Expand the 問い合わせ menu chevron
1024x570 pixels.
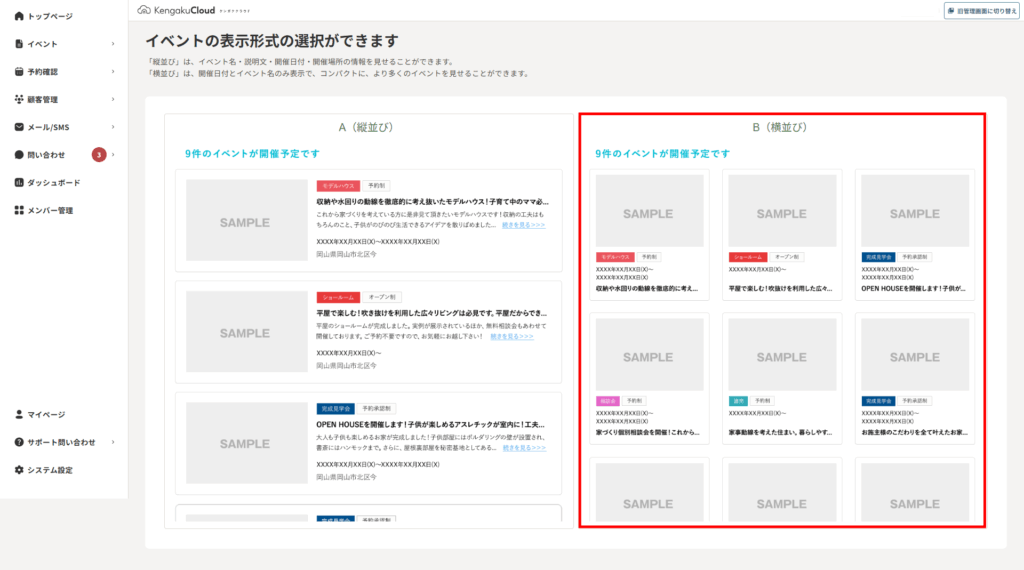[113, 155]
